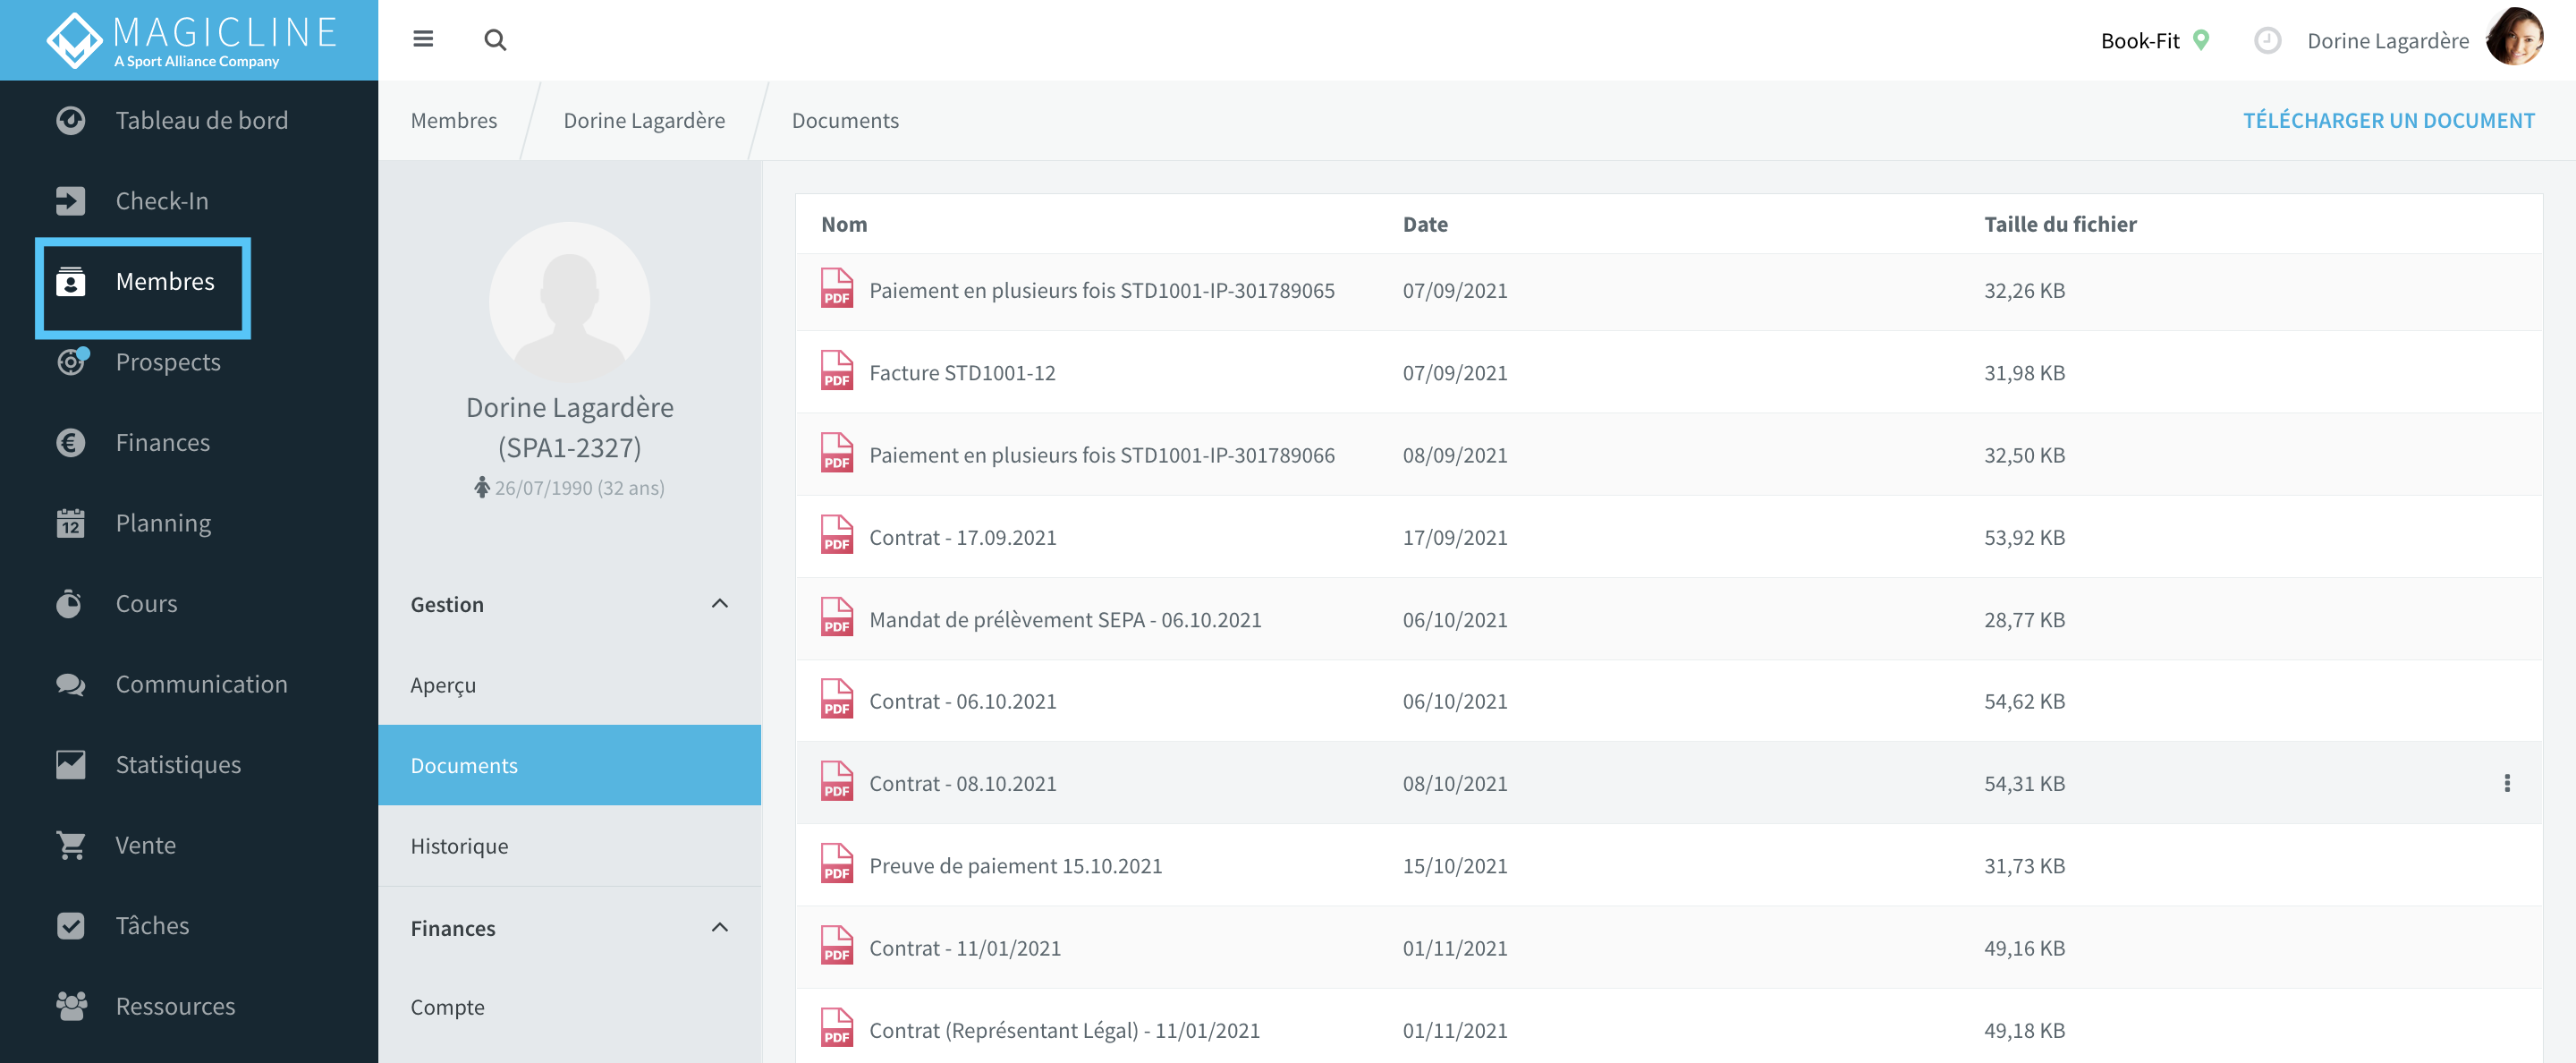Image resolution: width=2576 pixels, height=1063 pixels.
Task: Open Statistiques in the sidebar
Action: point(178,765)
